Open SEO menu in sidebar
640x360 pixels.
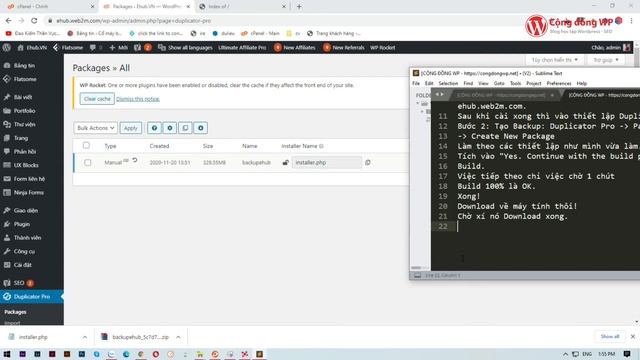[19, 283]
